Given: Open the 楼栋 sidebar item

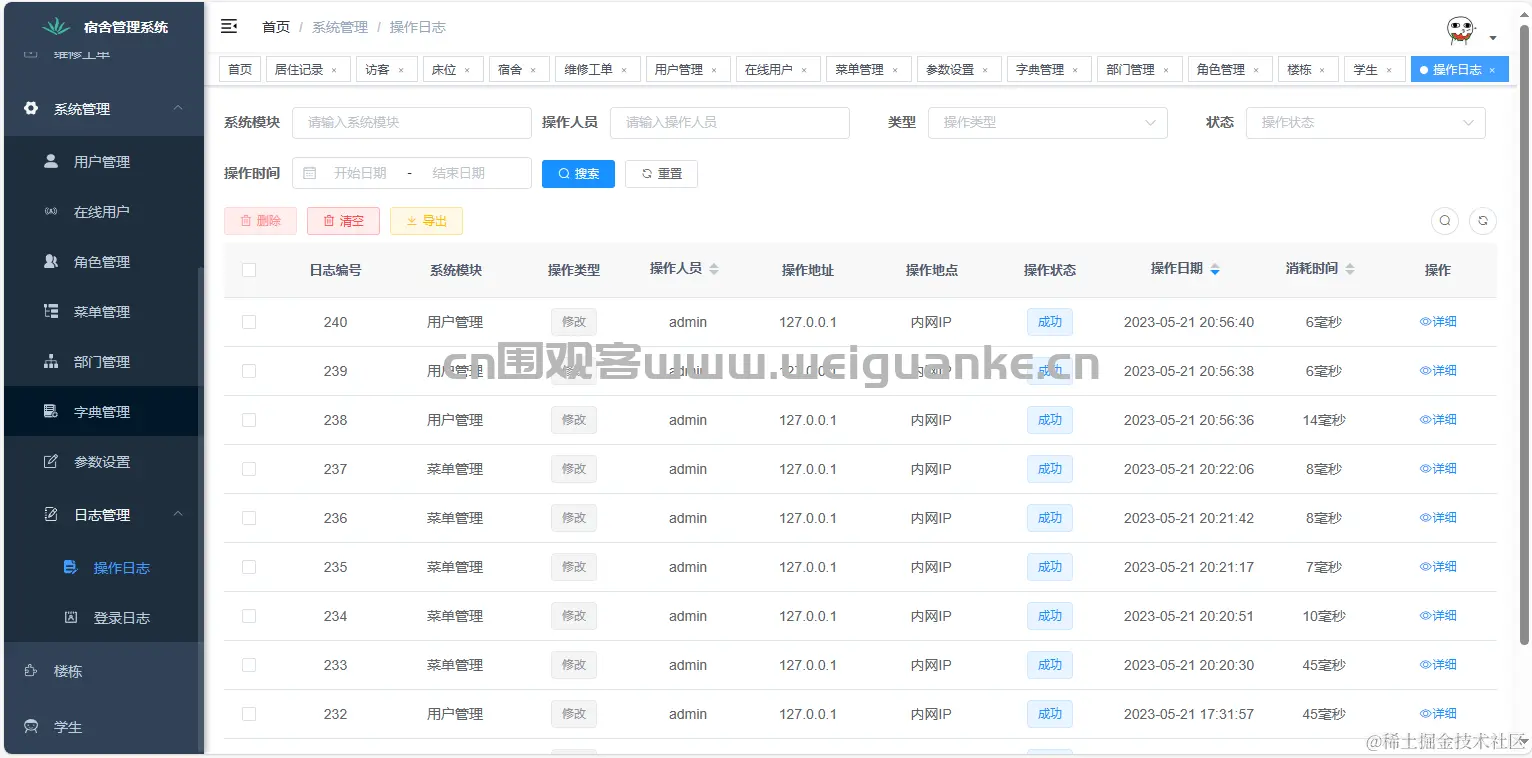Looking at the screenshot, I should click(102, 671).
